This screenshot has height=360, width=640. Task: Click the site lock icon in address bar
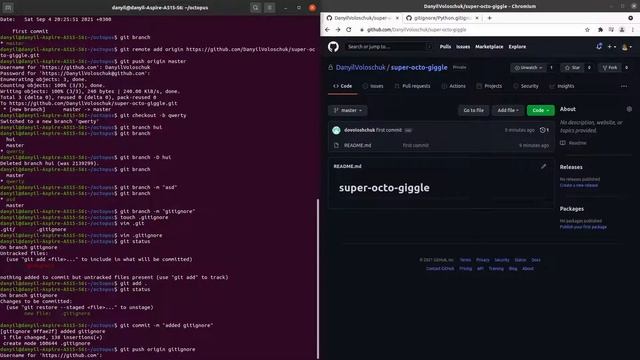pos(362,30)
